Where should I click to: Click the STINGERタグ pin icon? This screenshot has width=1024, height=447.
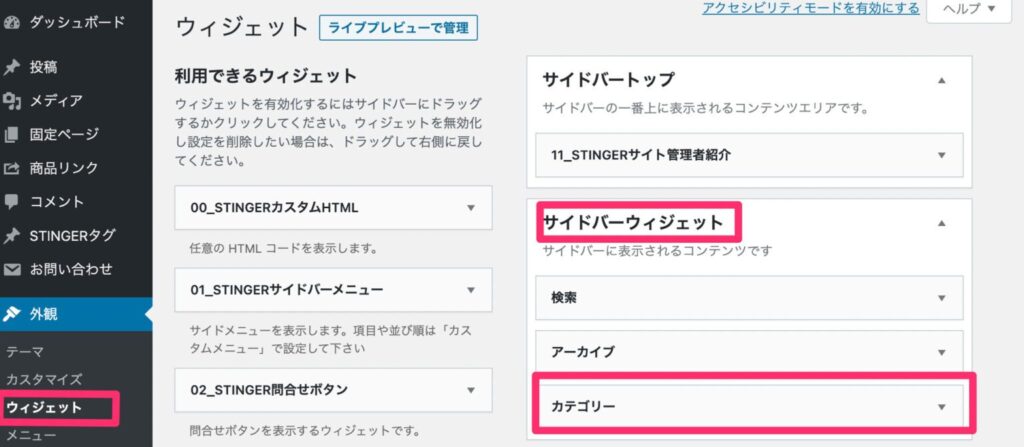(x=11, y=236)
